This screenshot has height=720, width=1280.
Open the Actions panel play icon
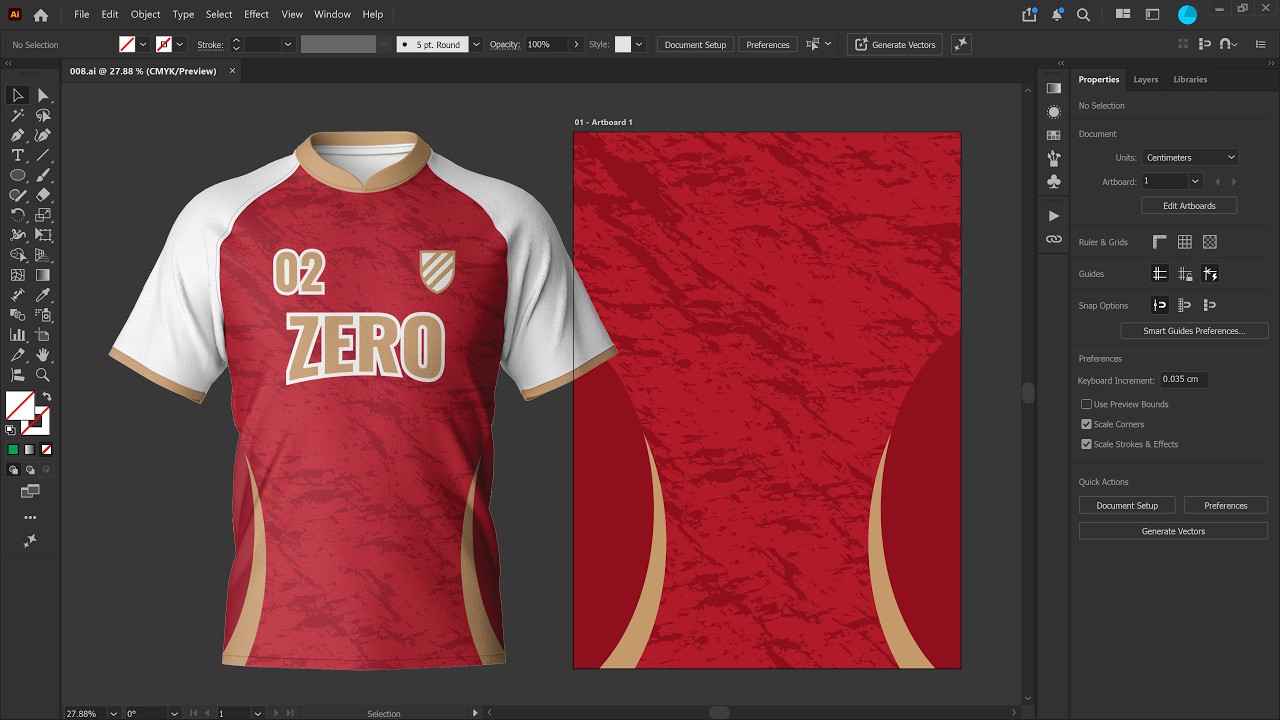pos(1053,216)
